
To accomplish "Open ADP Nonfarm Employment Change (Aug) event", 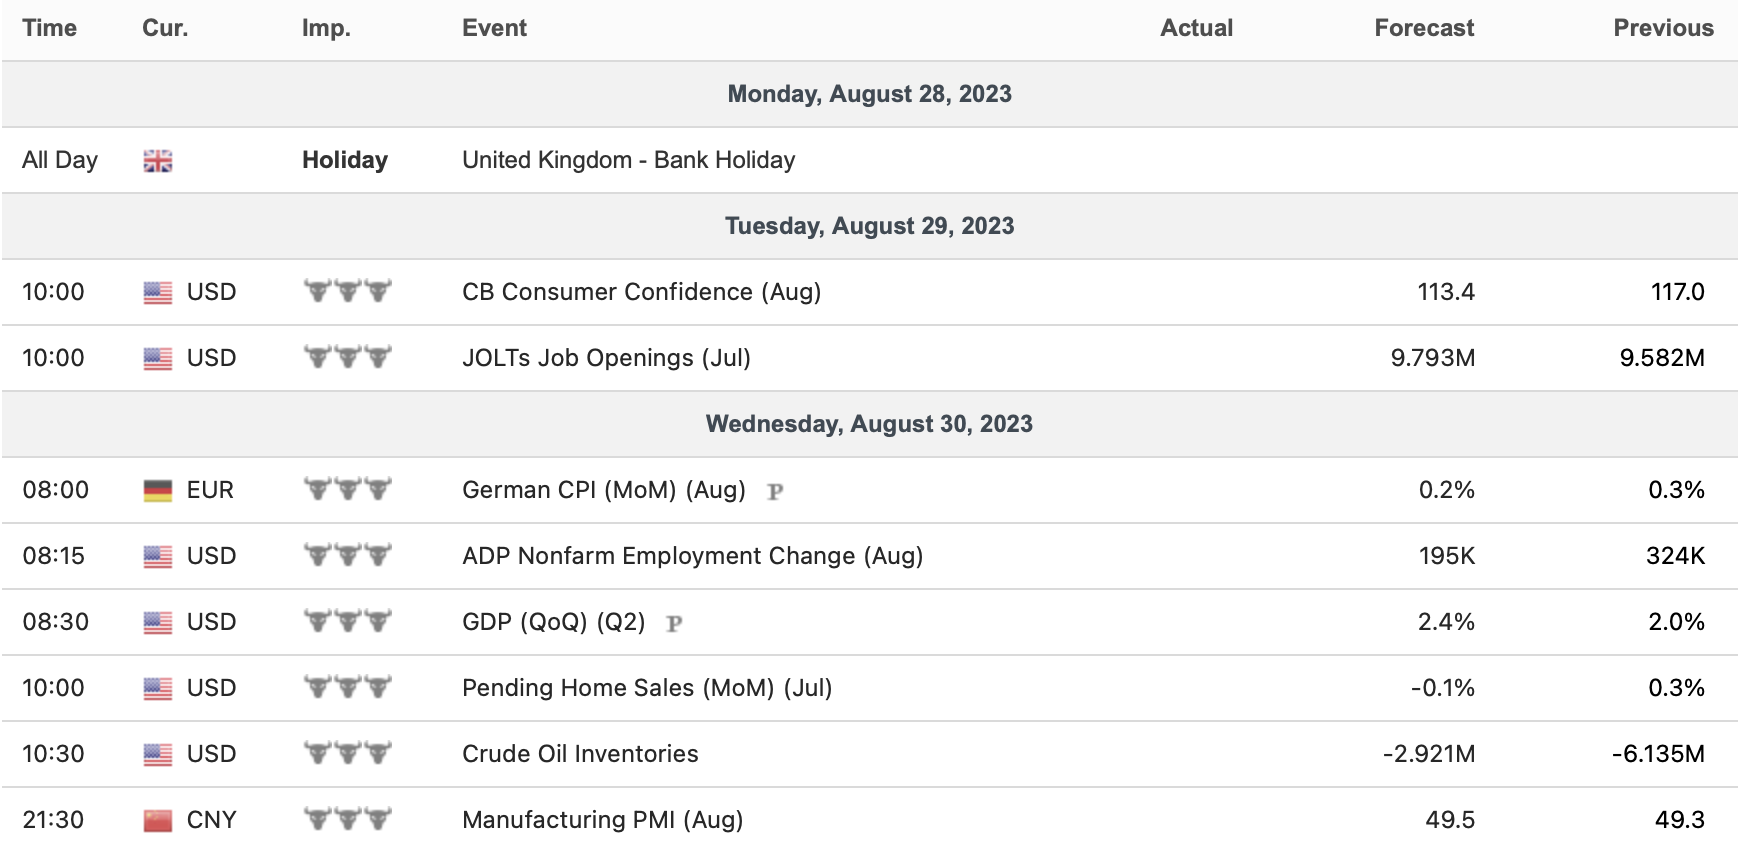I will point(692,556).
